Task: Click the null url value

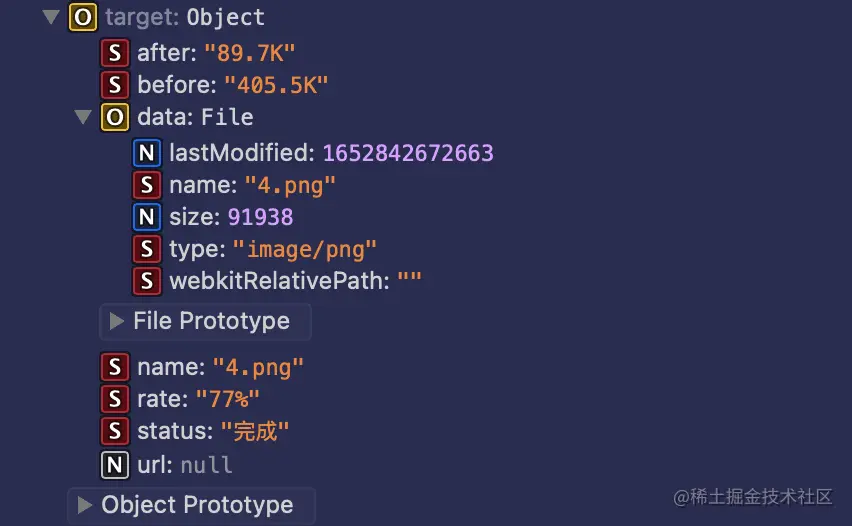Action: (x=206, y=465)
